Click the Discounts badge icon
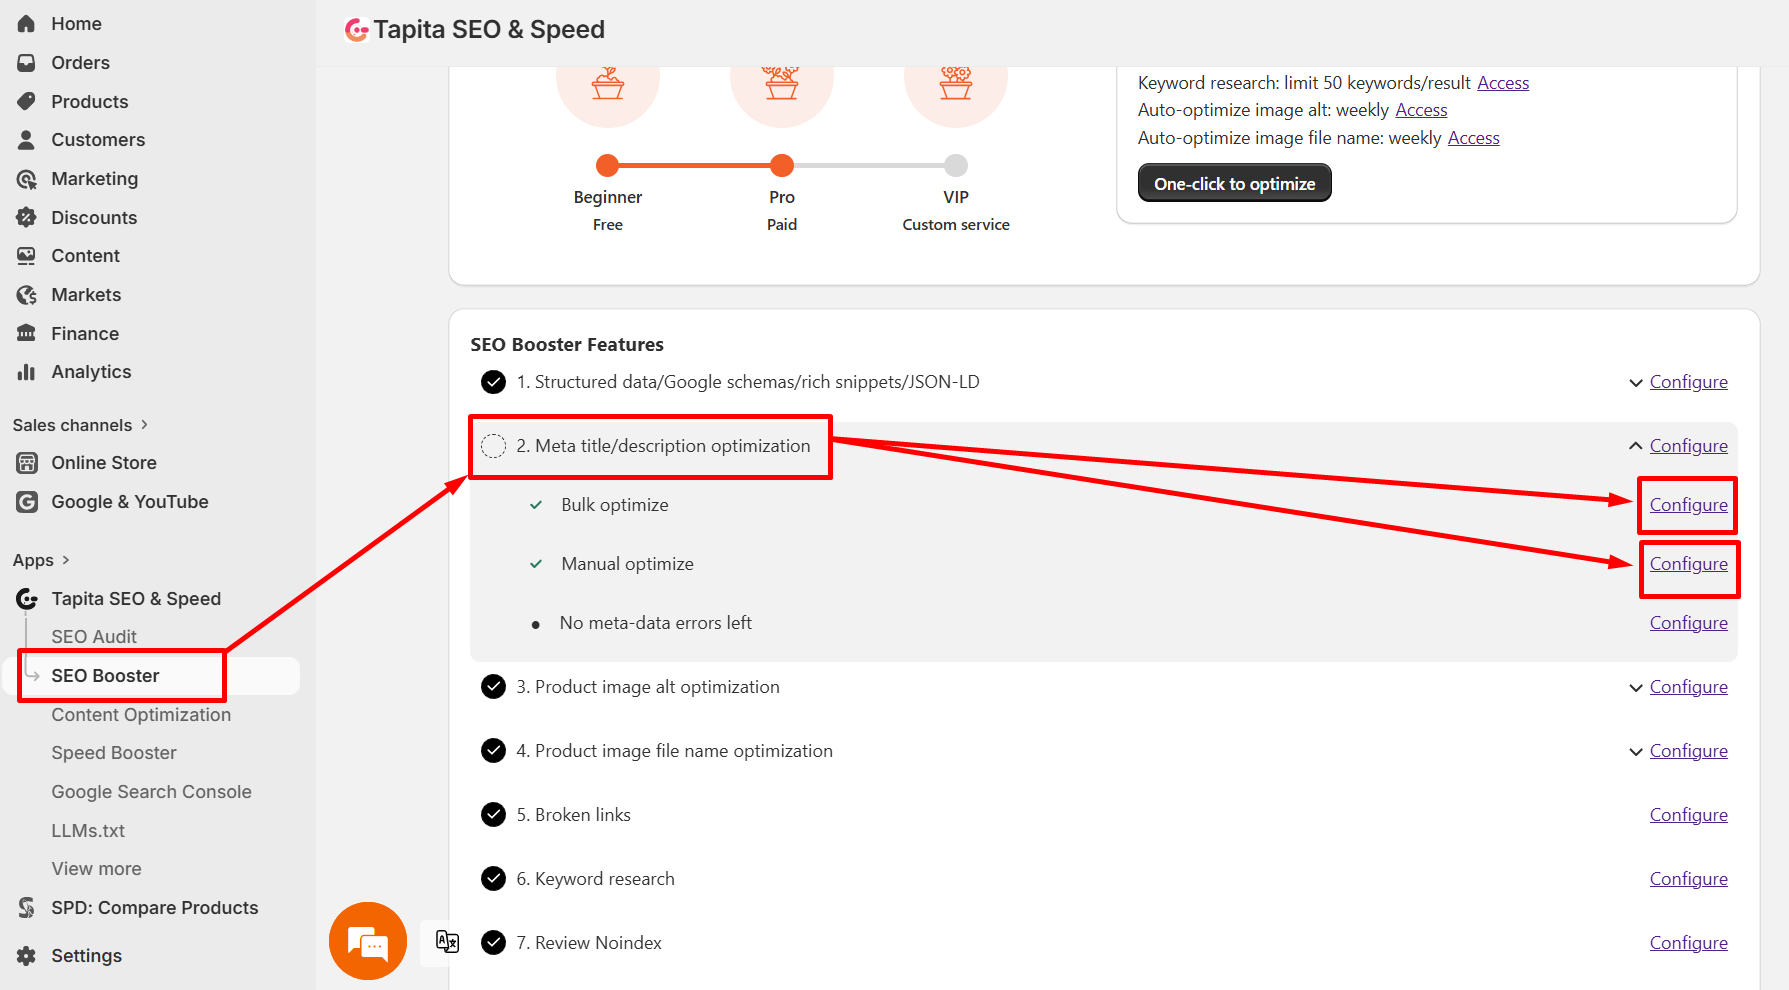 point(27,218)
